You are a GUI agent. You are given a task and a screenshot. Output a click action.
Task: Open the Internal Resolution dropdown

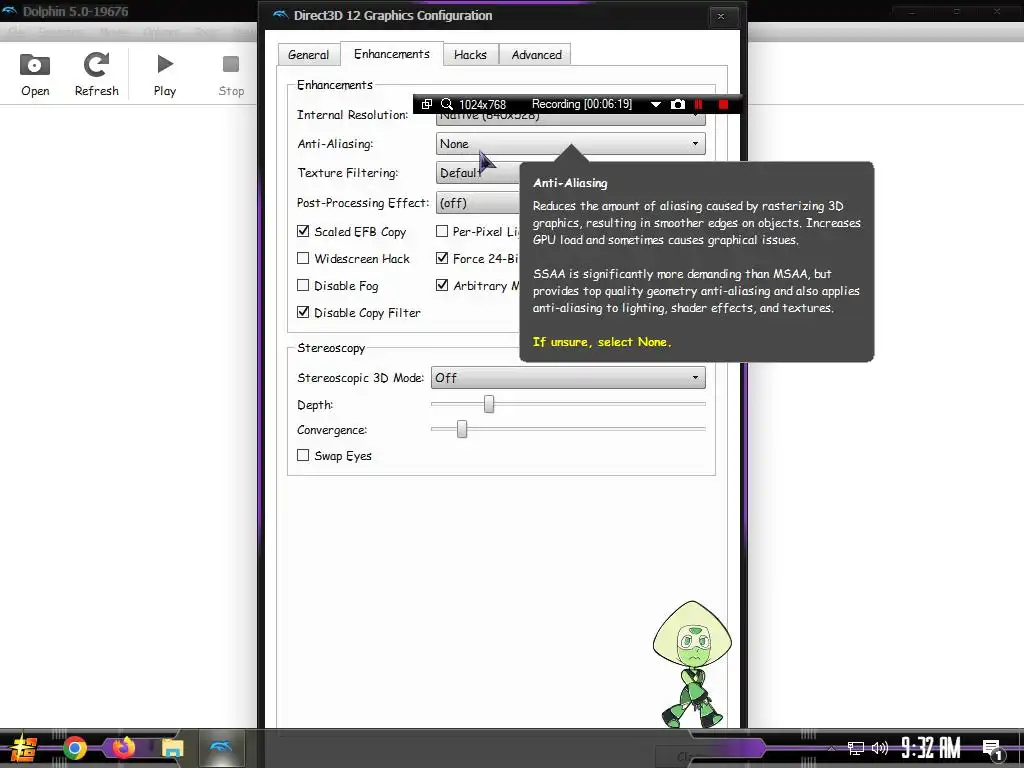[x=570, y=118]
